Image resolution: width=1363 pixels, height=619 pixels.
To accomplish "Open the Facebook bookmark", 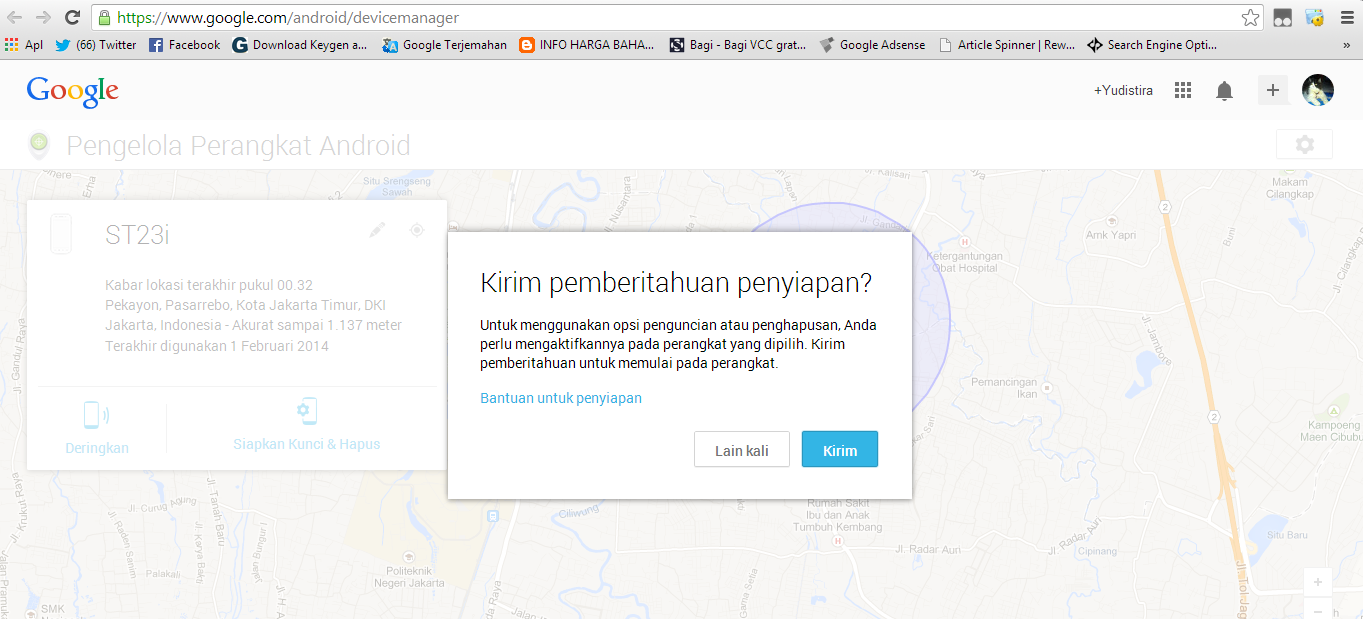I will click(185, 45).
